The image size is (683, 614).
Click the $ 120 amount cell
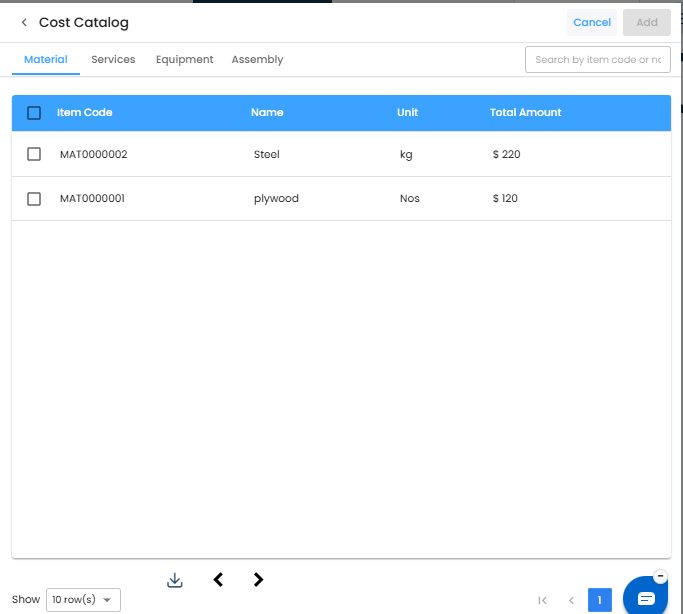(505, 199)
